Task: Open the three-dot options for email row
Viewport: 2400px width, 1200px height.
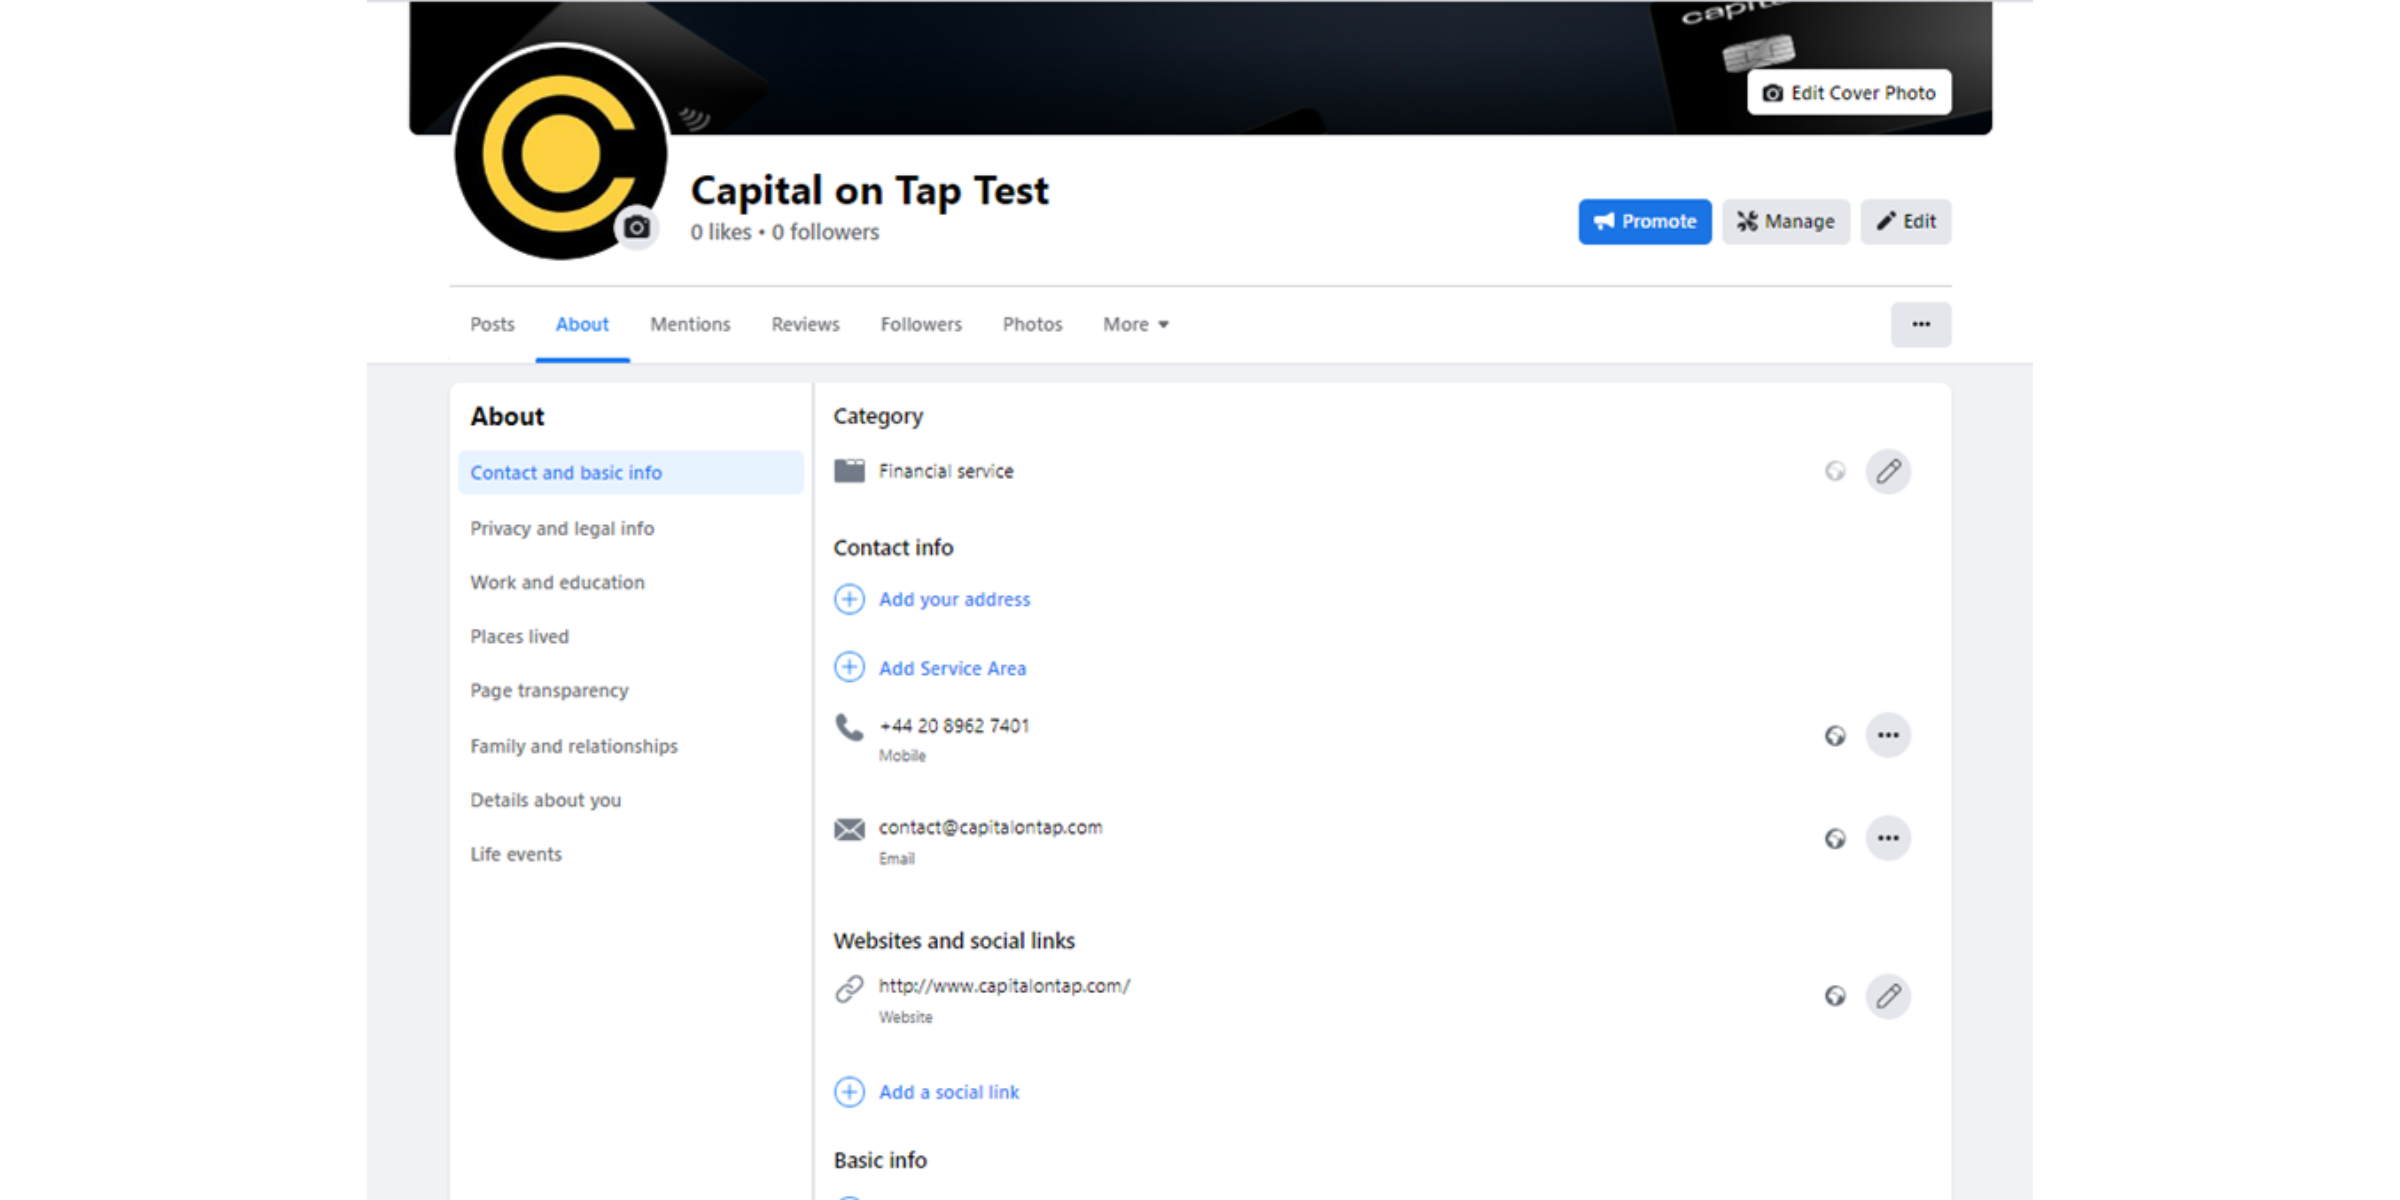Action: pyautogui.click(x=1888, y=838)
